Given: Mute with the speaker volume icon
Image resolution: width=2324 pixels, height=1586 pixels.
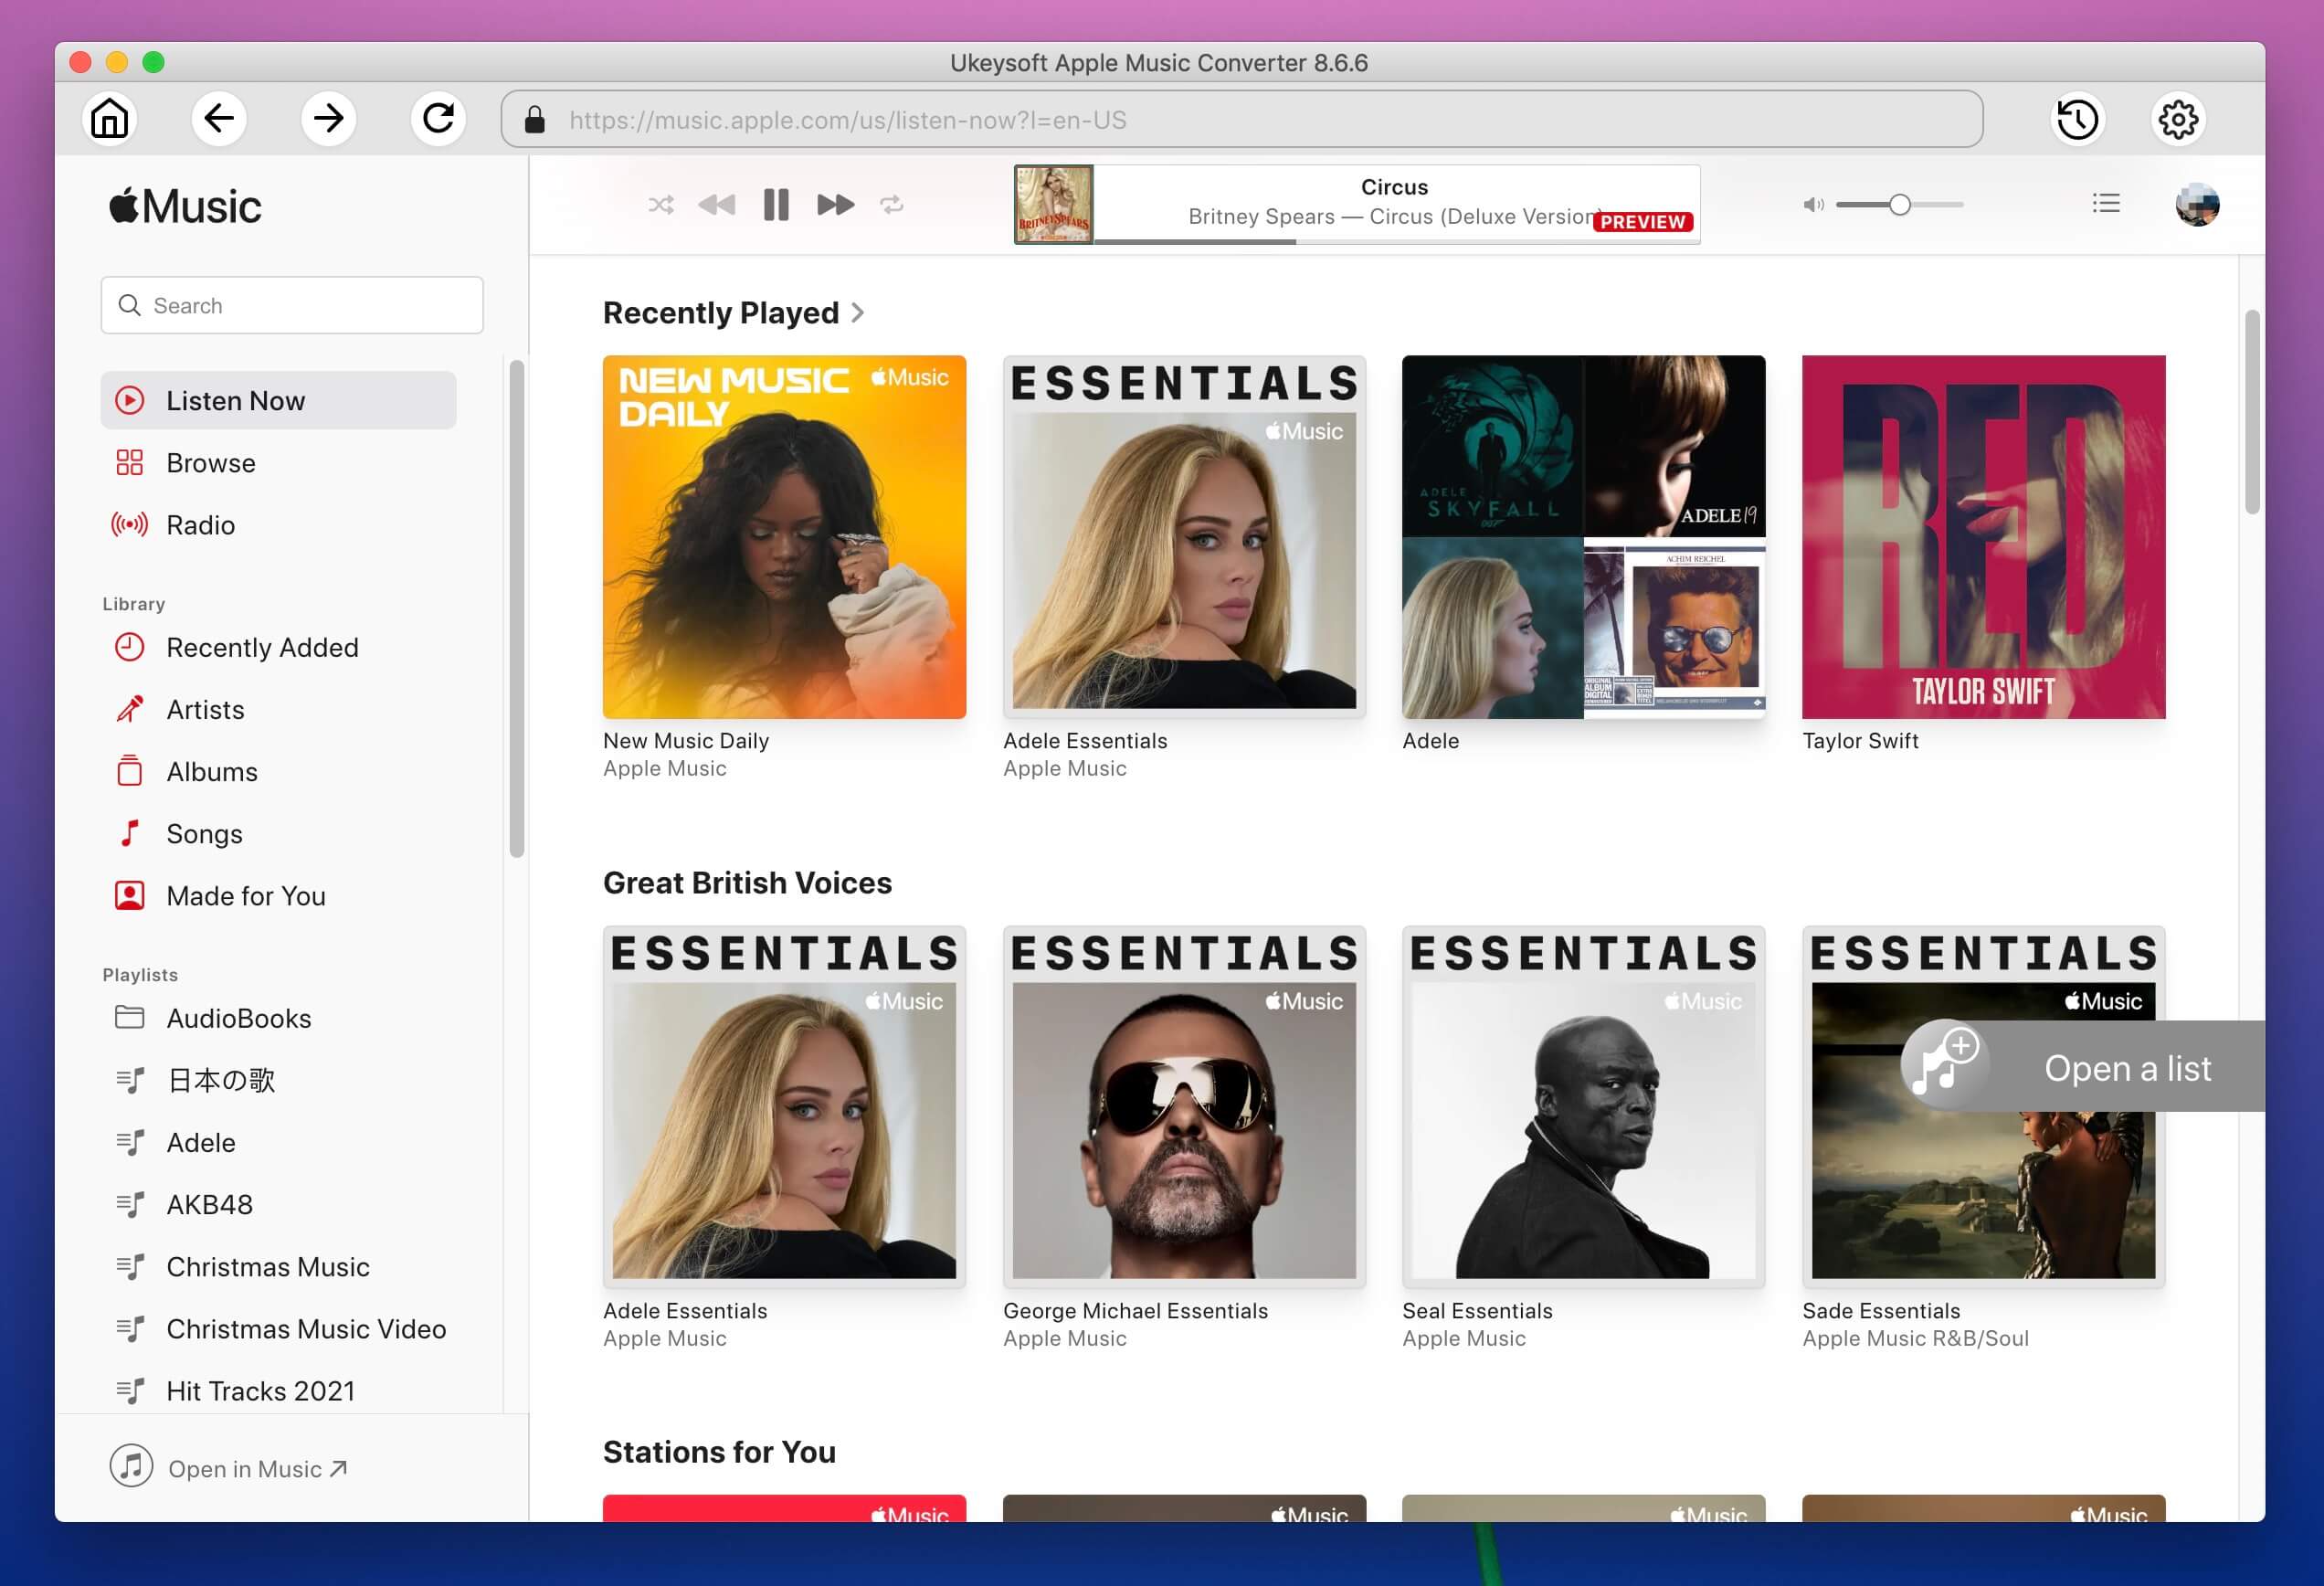Looking at the screenshot, I should [1813, 205].
